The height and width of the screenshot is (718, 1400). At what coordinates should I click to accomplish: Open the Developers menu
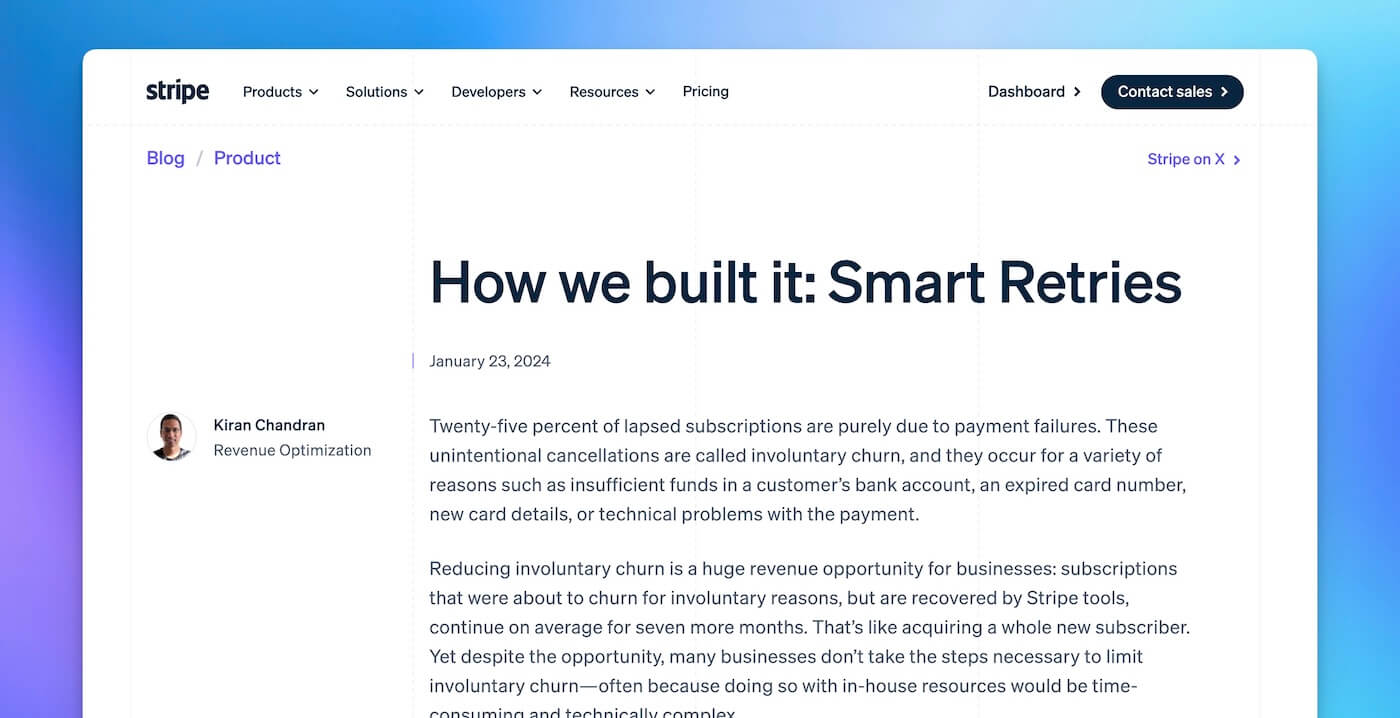496,91
